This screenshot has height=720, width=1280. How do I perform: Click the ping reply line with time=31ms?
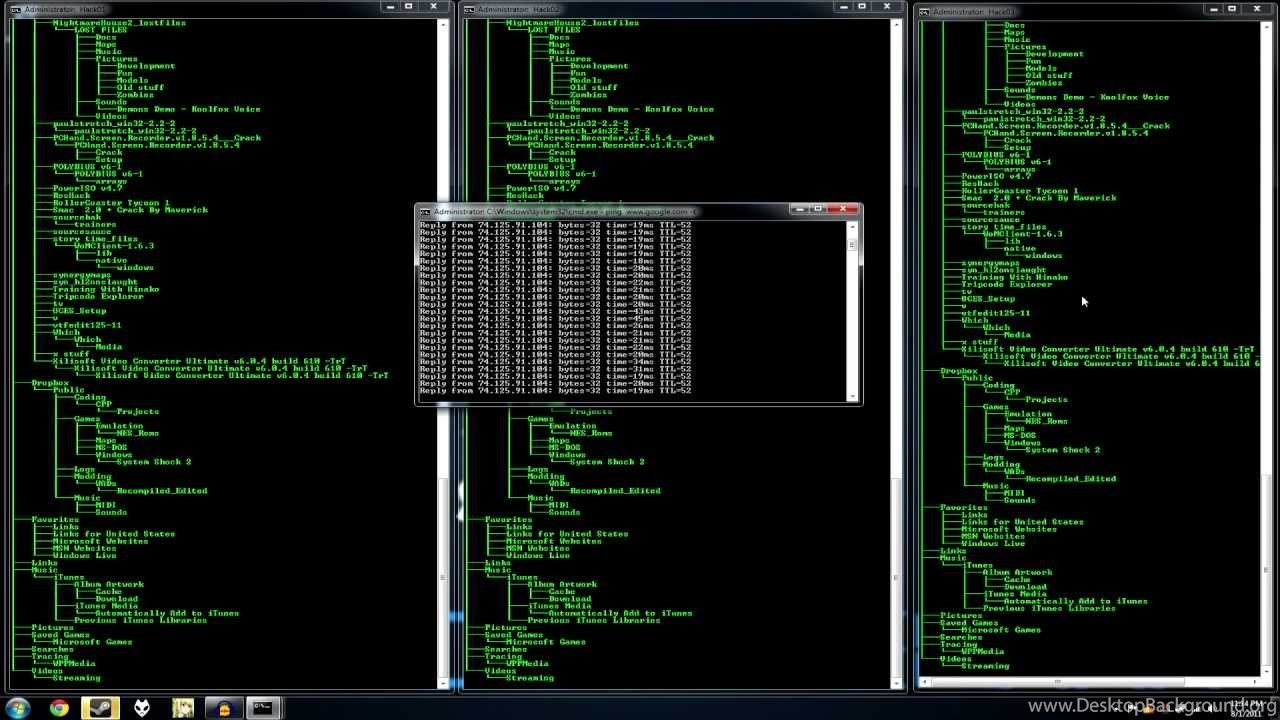[x=555, y=369]
